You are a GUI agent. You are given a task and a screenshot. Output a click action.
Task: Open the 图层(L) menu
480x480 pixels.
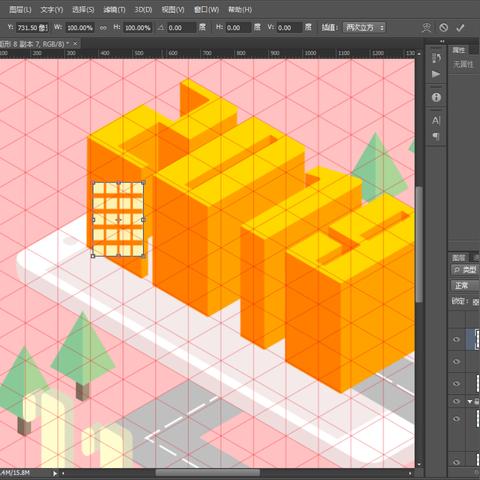coord(20,10)
